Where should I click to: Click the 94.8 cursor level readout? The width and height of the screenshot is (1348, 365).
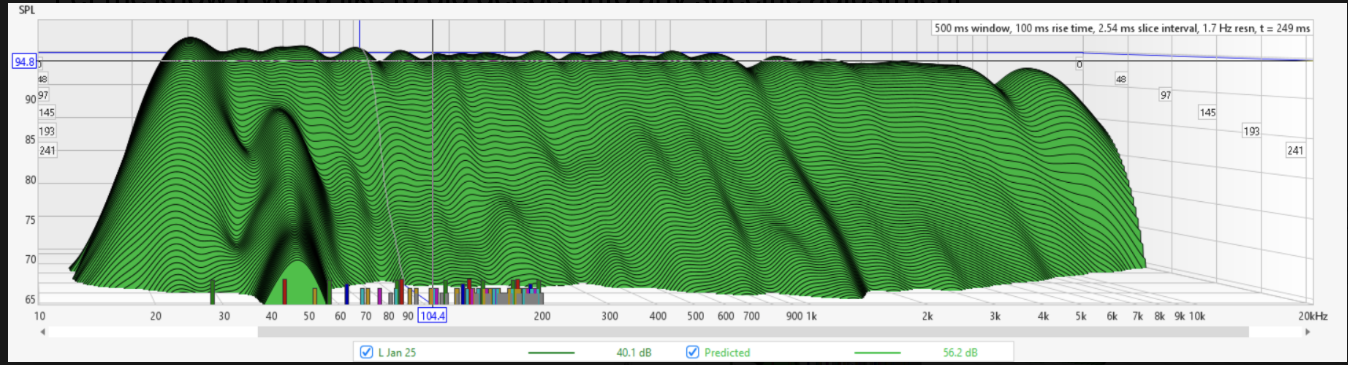tap(23, 62)
